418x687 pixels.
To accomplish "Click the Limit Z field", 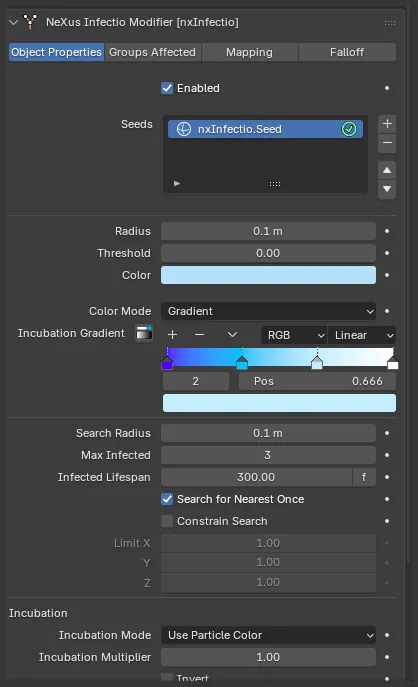I will [268, 582].
